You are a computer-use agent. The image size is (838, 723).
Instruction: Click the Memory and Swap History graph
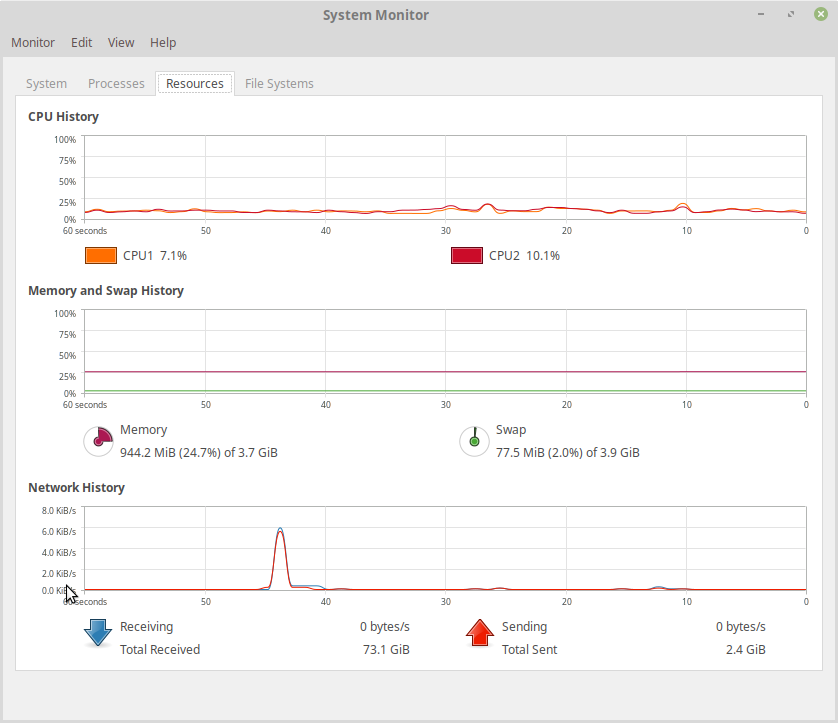445,351
